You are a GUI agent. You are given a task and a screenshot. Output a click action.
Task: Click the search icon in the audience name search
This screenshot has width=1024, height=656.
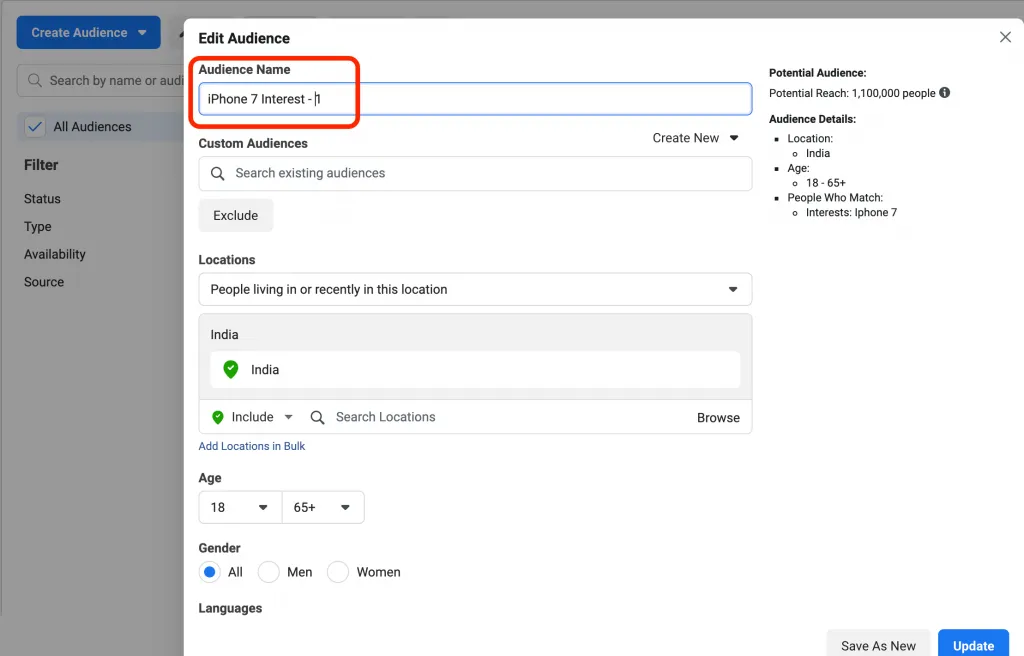point(35,80)
